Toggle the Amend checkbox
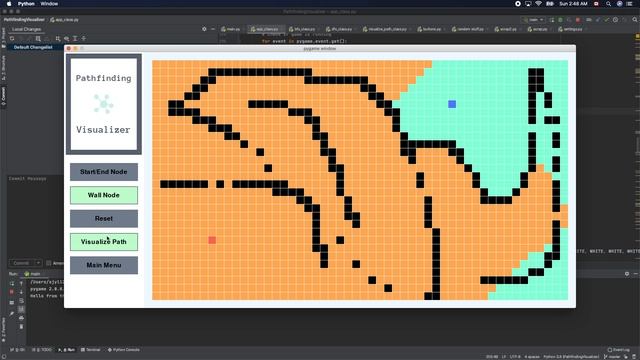The height and width of the screenshot is (360, 640). pyautogui.click(x=49, y=263)
